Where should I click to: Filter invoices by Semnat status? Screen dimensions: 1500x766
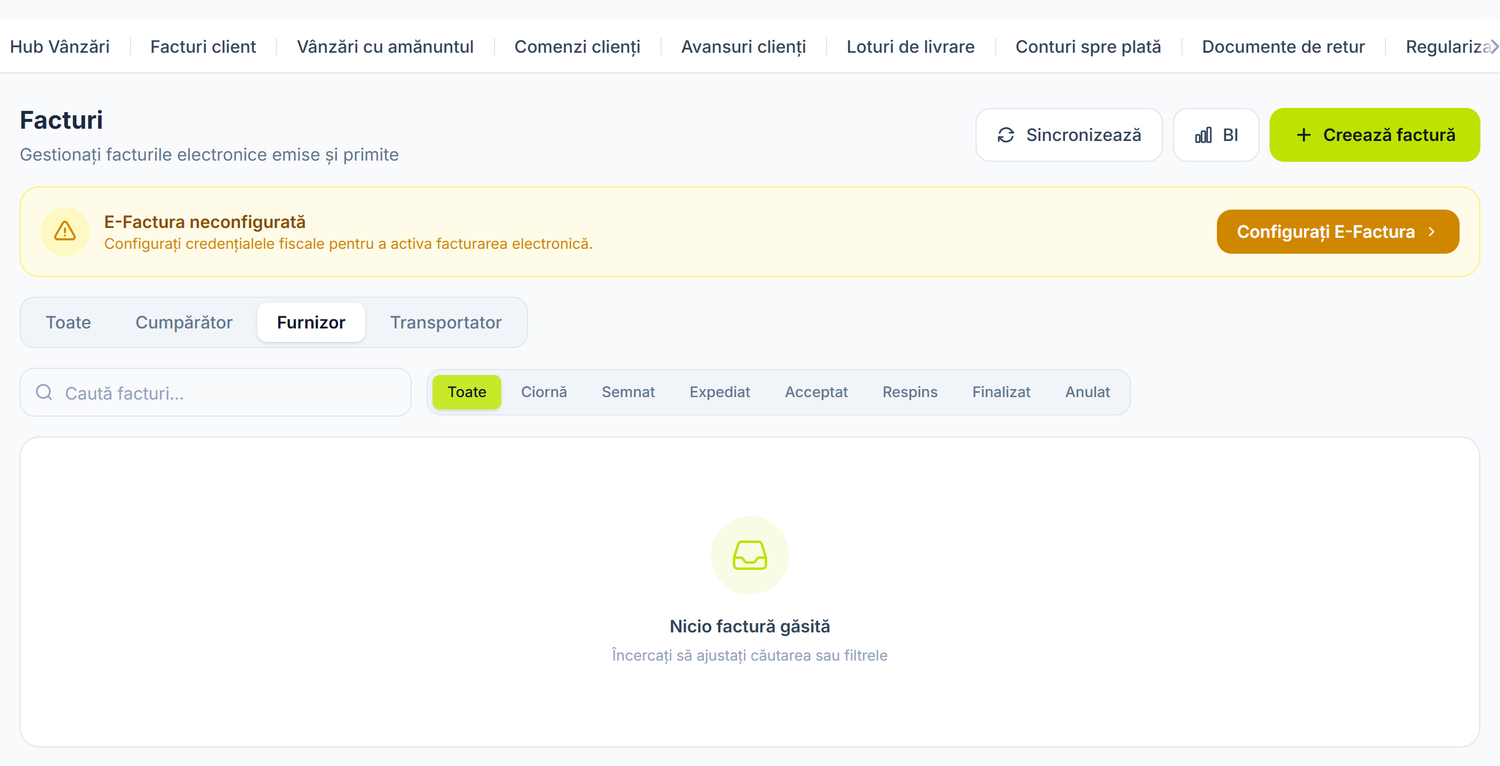click(x=628, y=392)
